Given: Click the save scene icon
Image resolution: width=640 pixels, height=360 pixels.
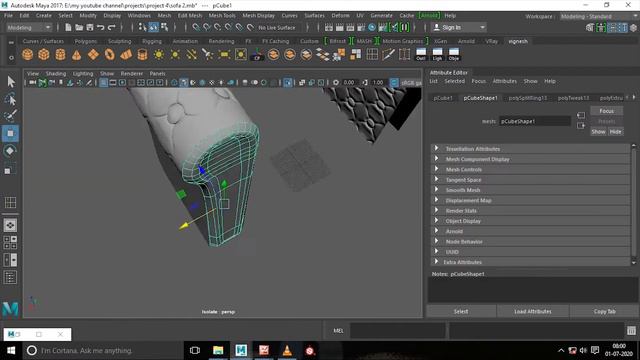Looking at the screenshot, I should point(89,27).
